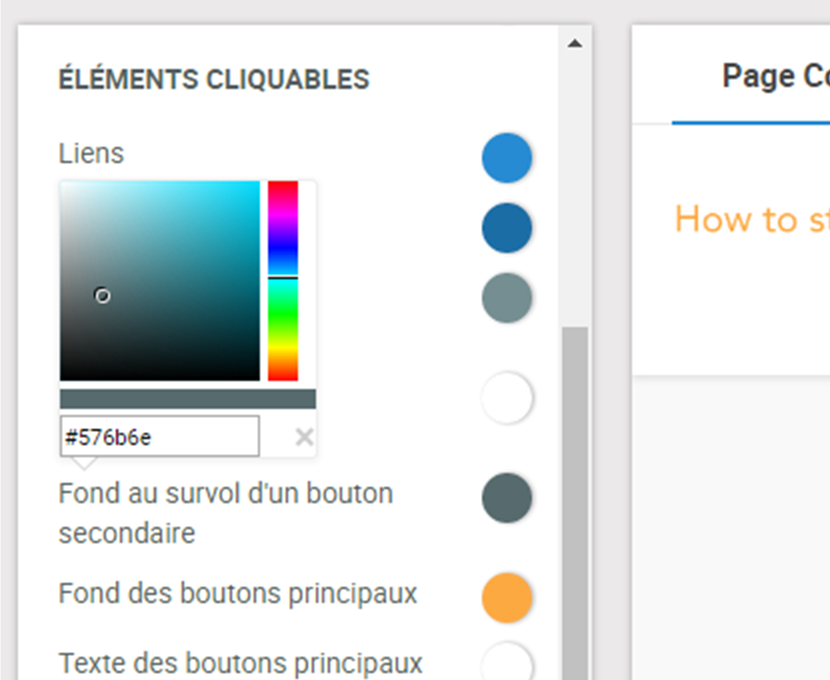Close the color picker with the X

pos(304,437)
